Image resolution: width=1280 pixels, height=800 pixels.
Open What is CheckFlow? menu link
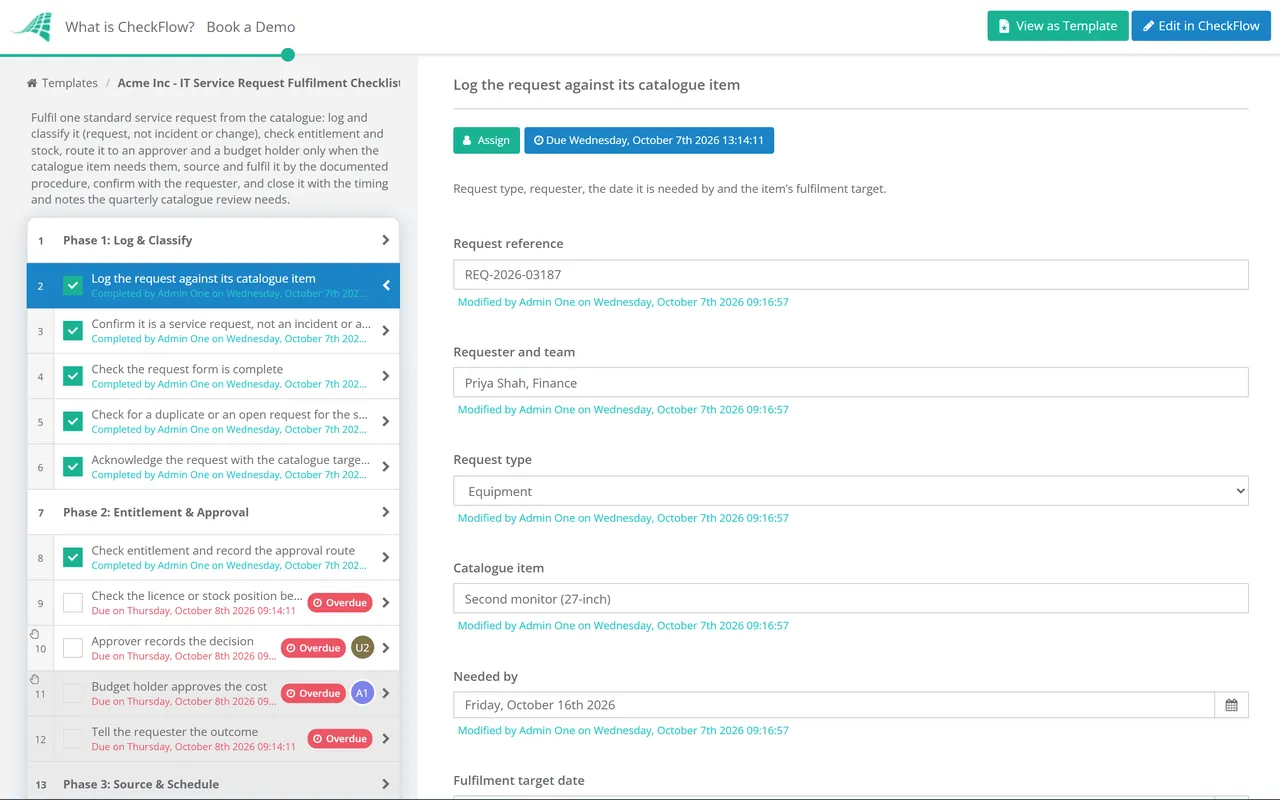tap(130, 27)
